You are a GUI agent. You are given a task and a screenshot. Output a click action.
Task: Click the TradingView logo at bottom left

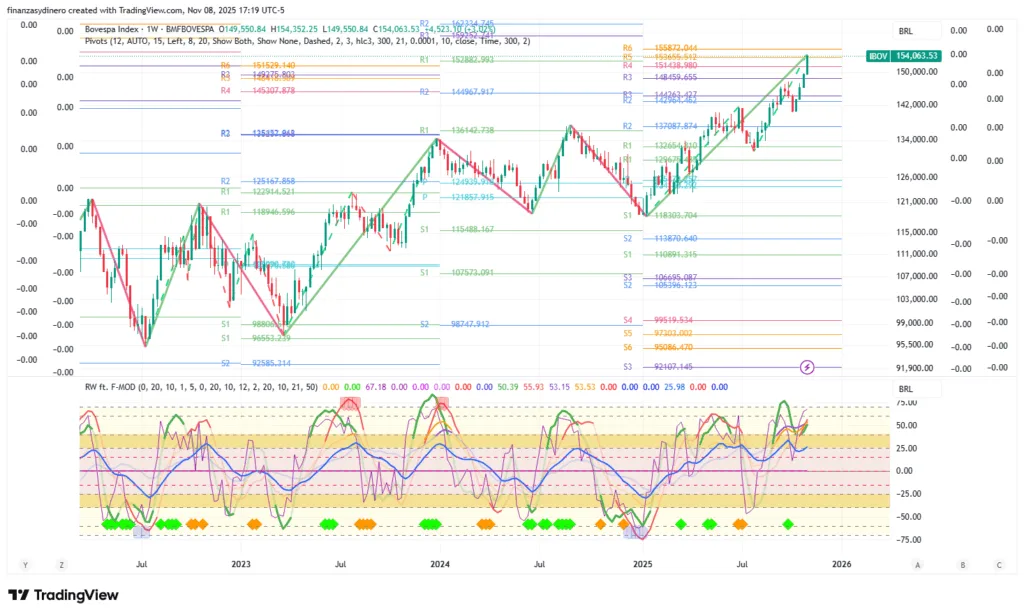[63, 595]
